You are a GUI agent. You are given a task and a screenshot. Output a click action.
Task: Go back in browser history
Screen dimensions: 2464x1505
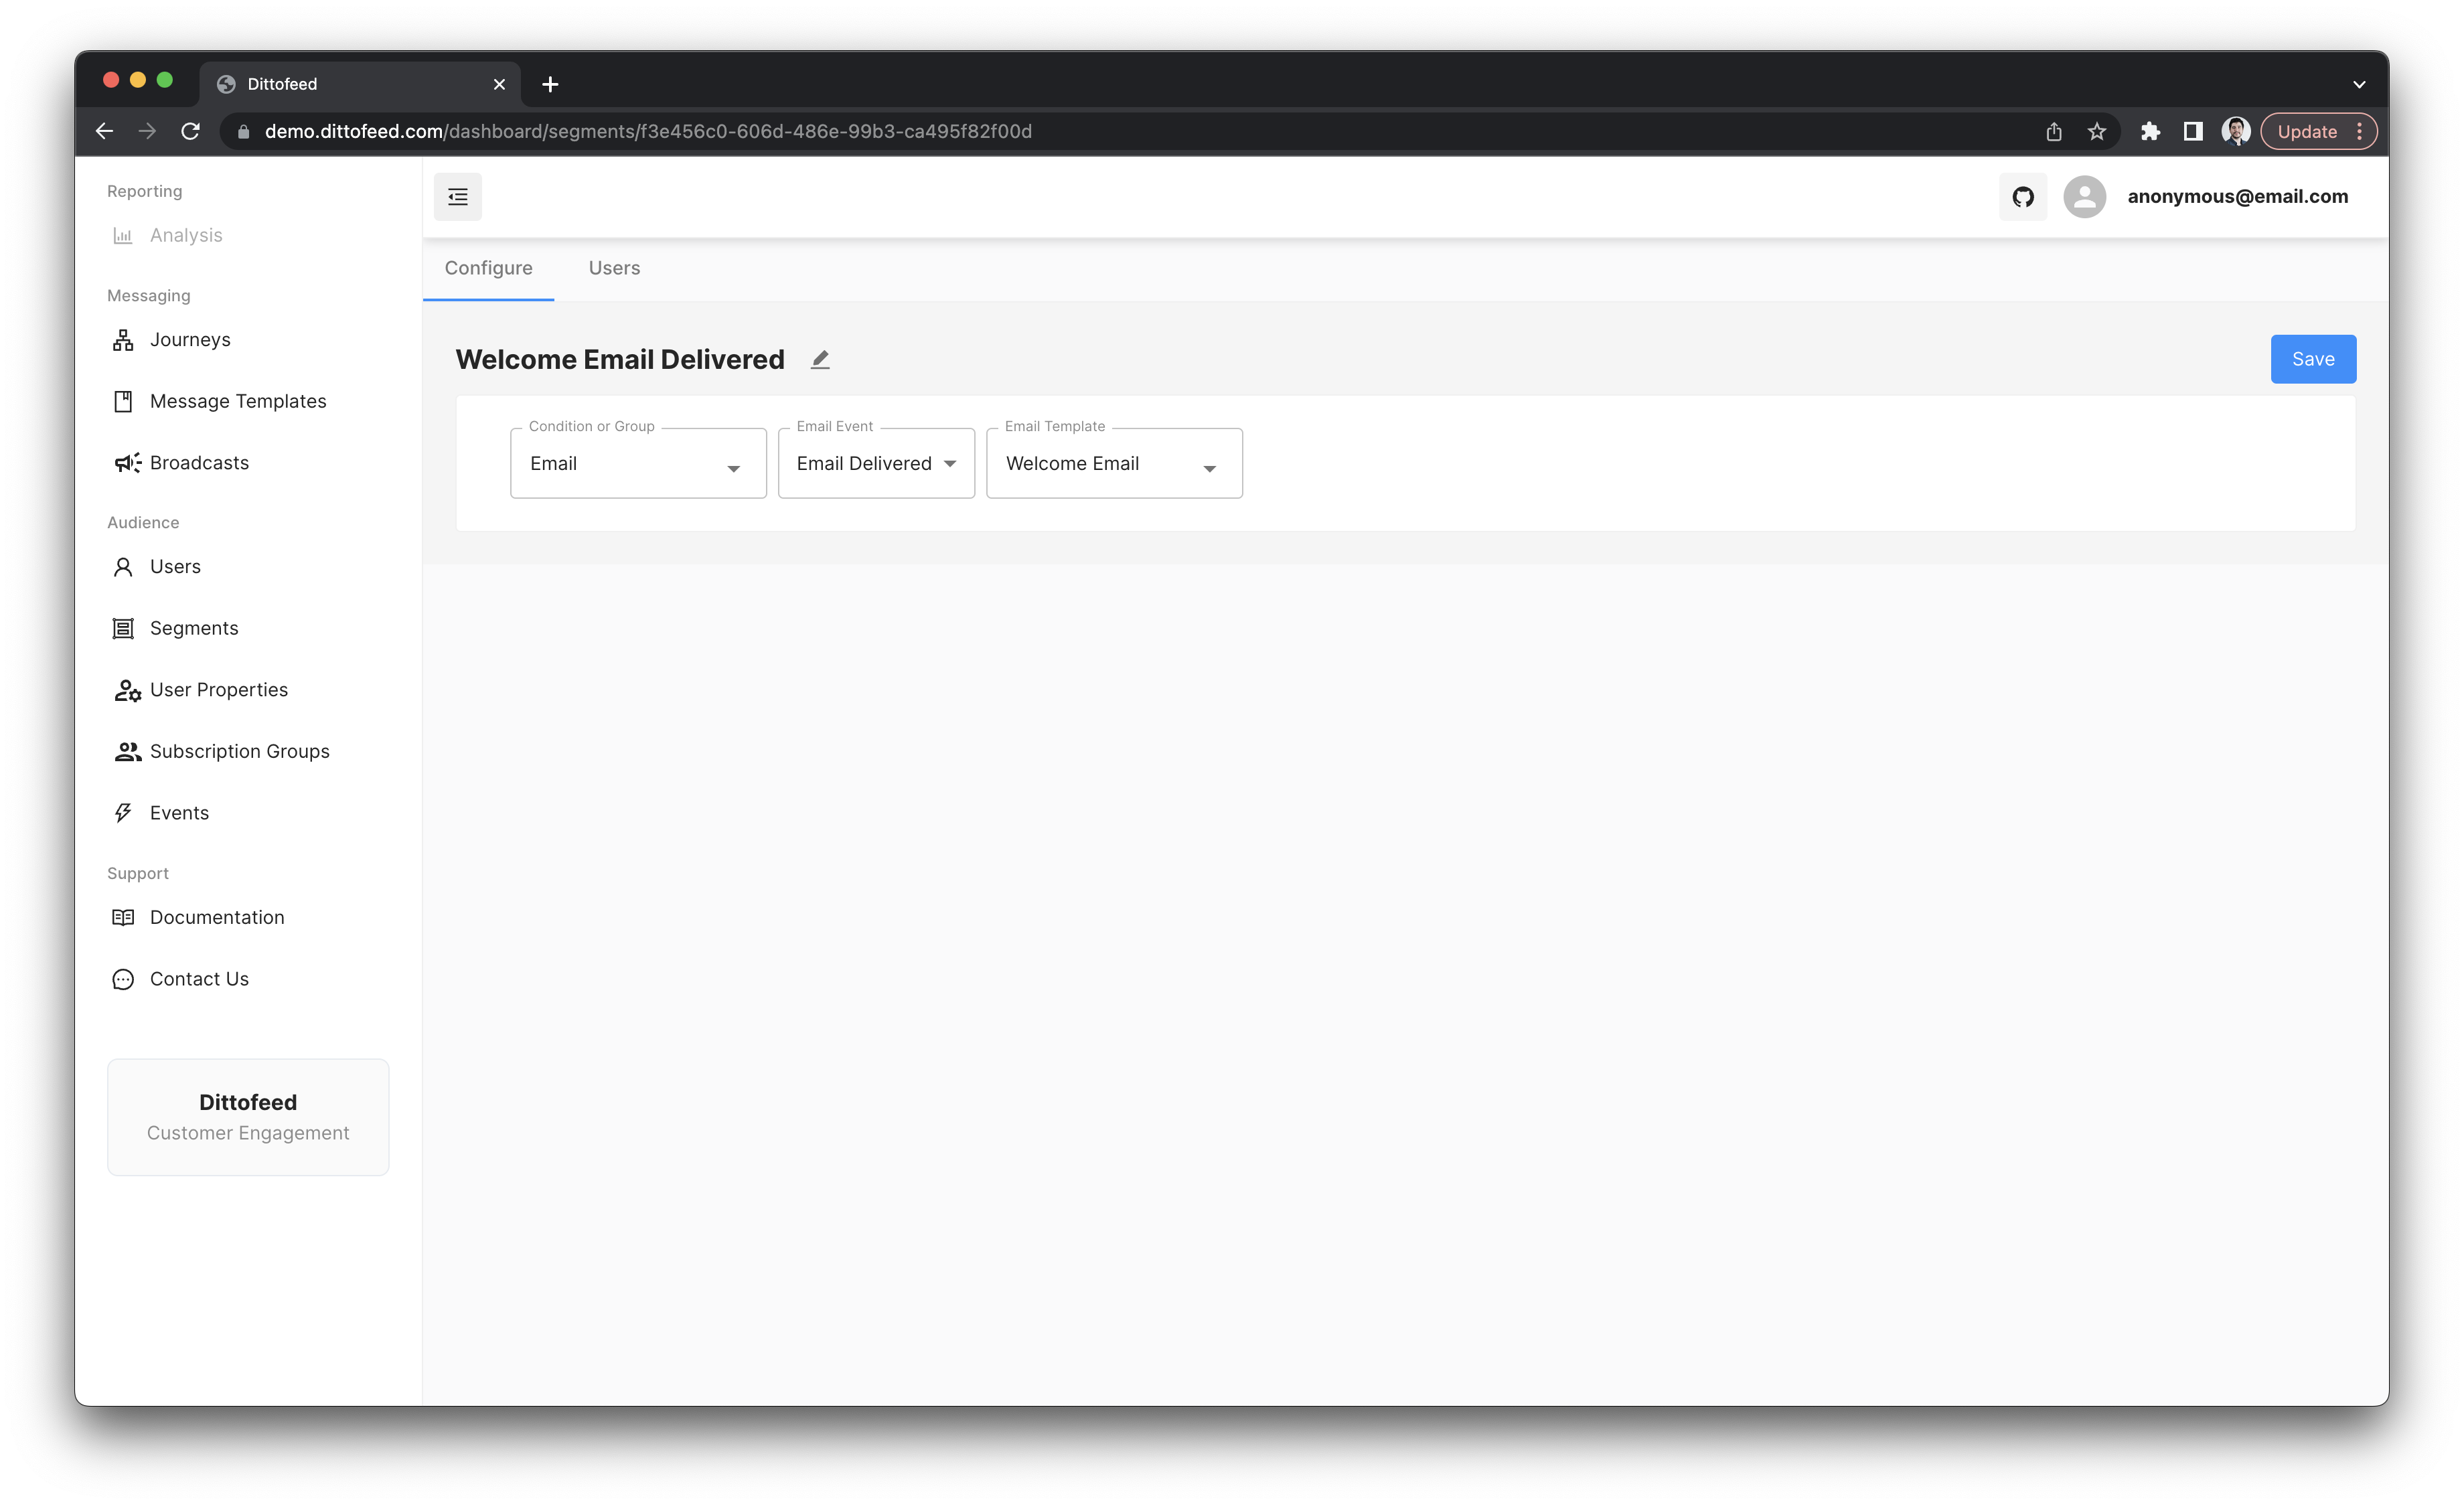(x=104, y=131)
